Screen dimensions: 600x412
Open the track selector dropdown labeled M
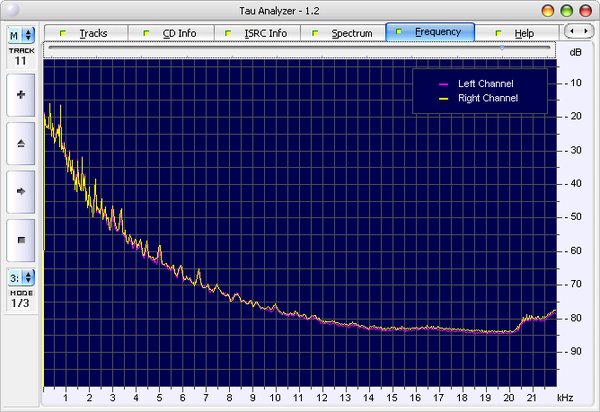pos(21,36)
